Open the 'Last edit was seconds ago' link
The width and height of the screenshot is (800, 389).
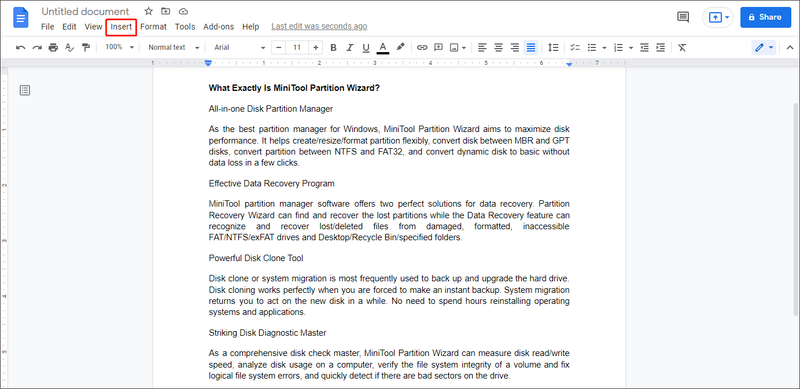click(x=319, y=26)
